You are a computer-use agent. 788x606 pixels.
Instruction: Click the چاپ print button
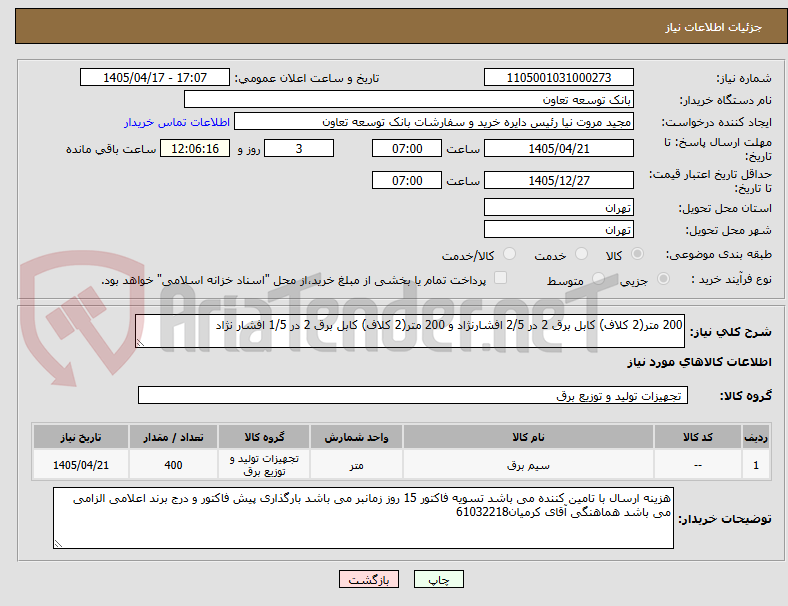pos(439,579)
